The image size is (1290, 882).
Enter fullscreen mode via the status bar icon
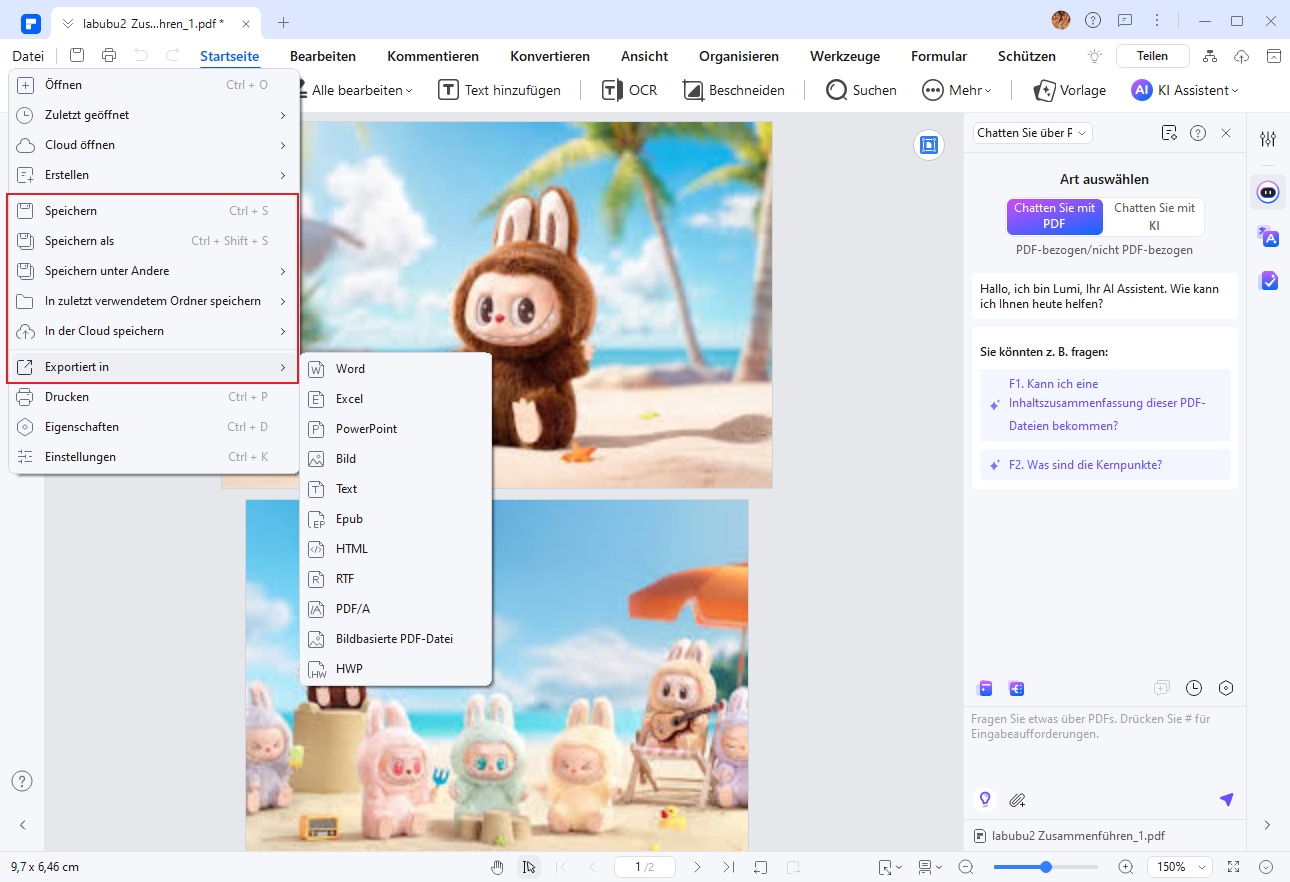[x=1233, y=867]
